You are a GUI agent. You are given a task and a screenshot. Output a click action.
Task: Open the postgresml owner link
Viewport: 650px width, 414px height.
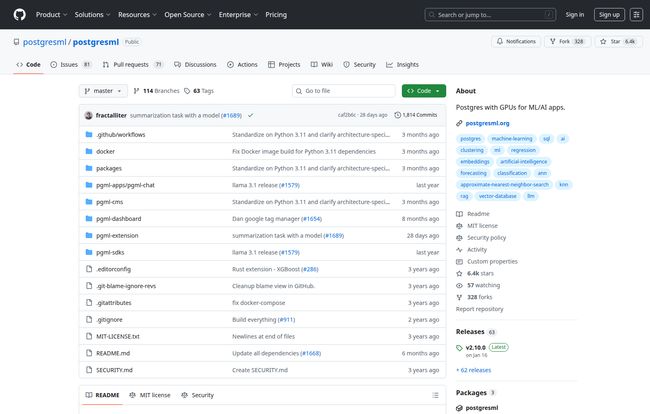[x=44, y=42]
